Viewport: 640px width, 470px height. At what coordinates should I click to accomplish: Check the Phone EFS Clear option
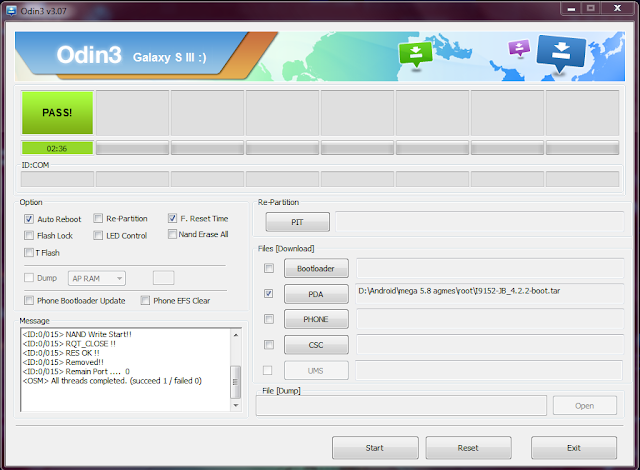145,301
